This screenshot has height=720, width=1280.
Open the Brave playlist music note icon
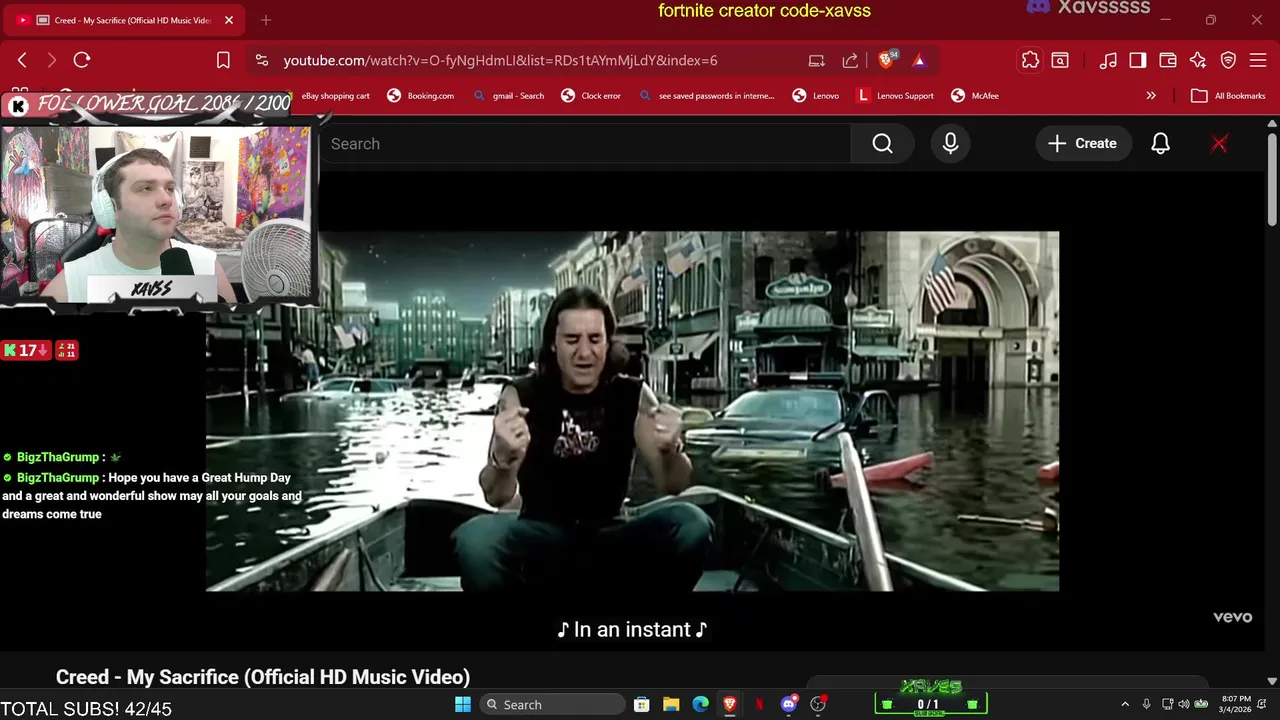(x=1108, y=60)
